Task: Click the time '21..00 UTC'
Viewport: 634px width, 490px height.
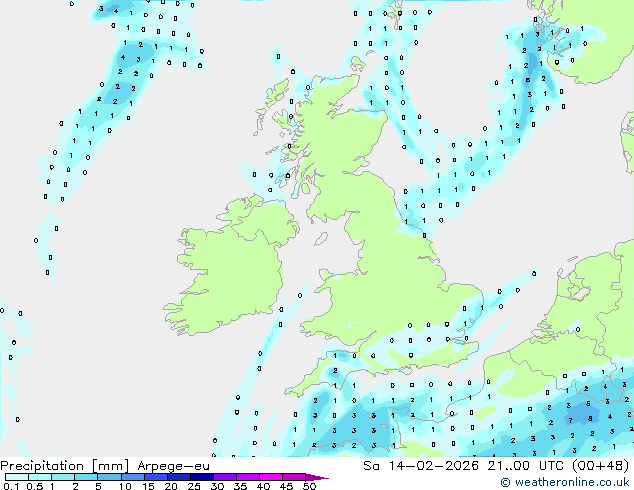Action: [526, 466]
